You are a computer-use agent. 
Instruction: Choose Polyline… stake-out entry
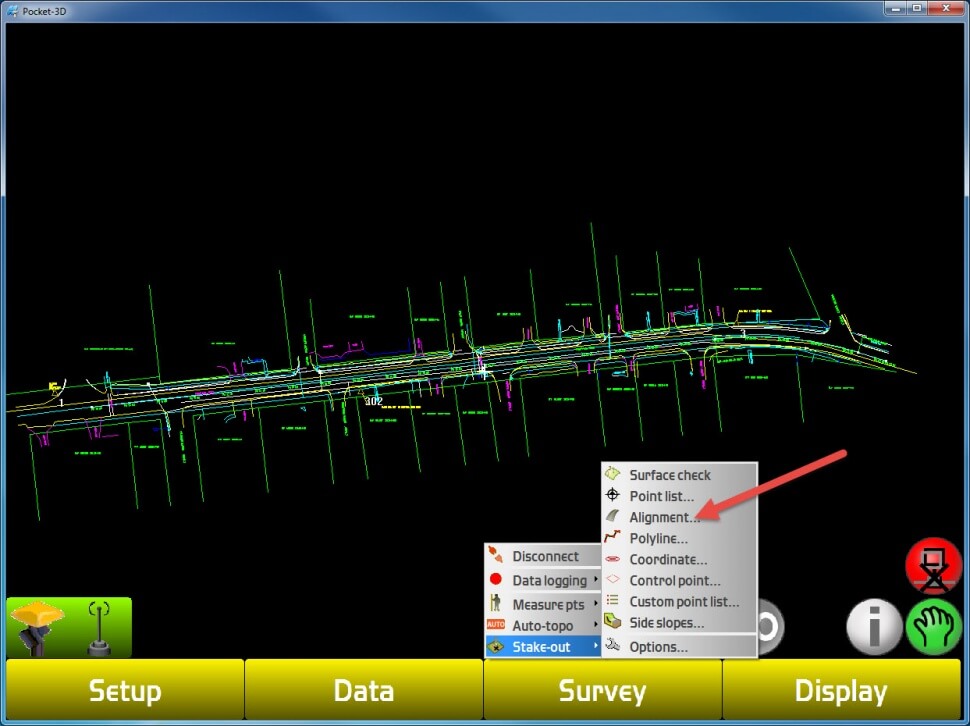coord(658,539)
